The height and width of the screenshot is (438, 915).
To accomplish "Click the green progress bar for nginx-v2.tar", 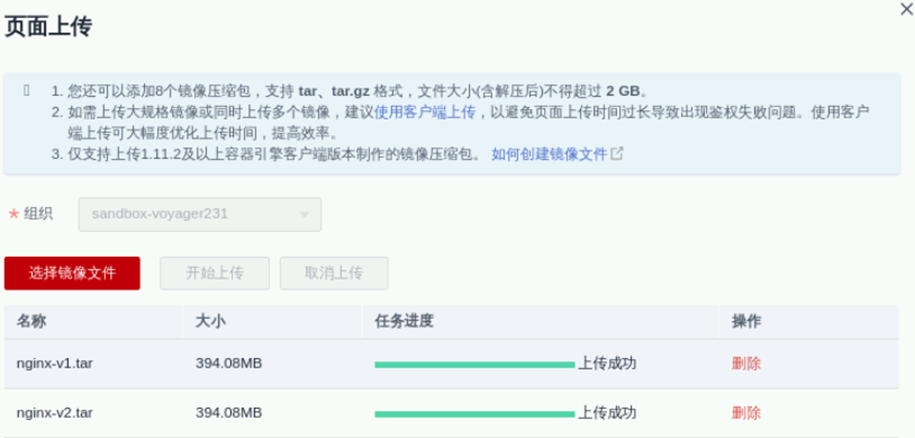I will [x=474, y=413].
